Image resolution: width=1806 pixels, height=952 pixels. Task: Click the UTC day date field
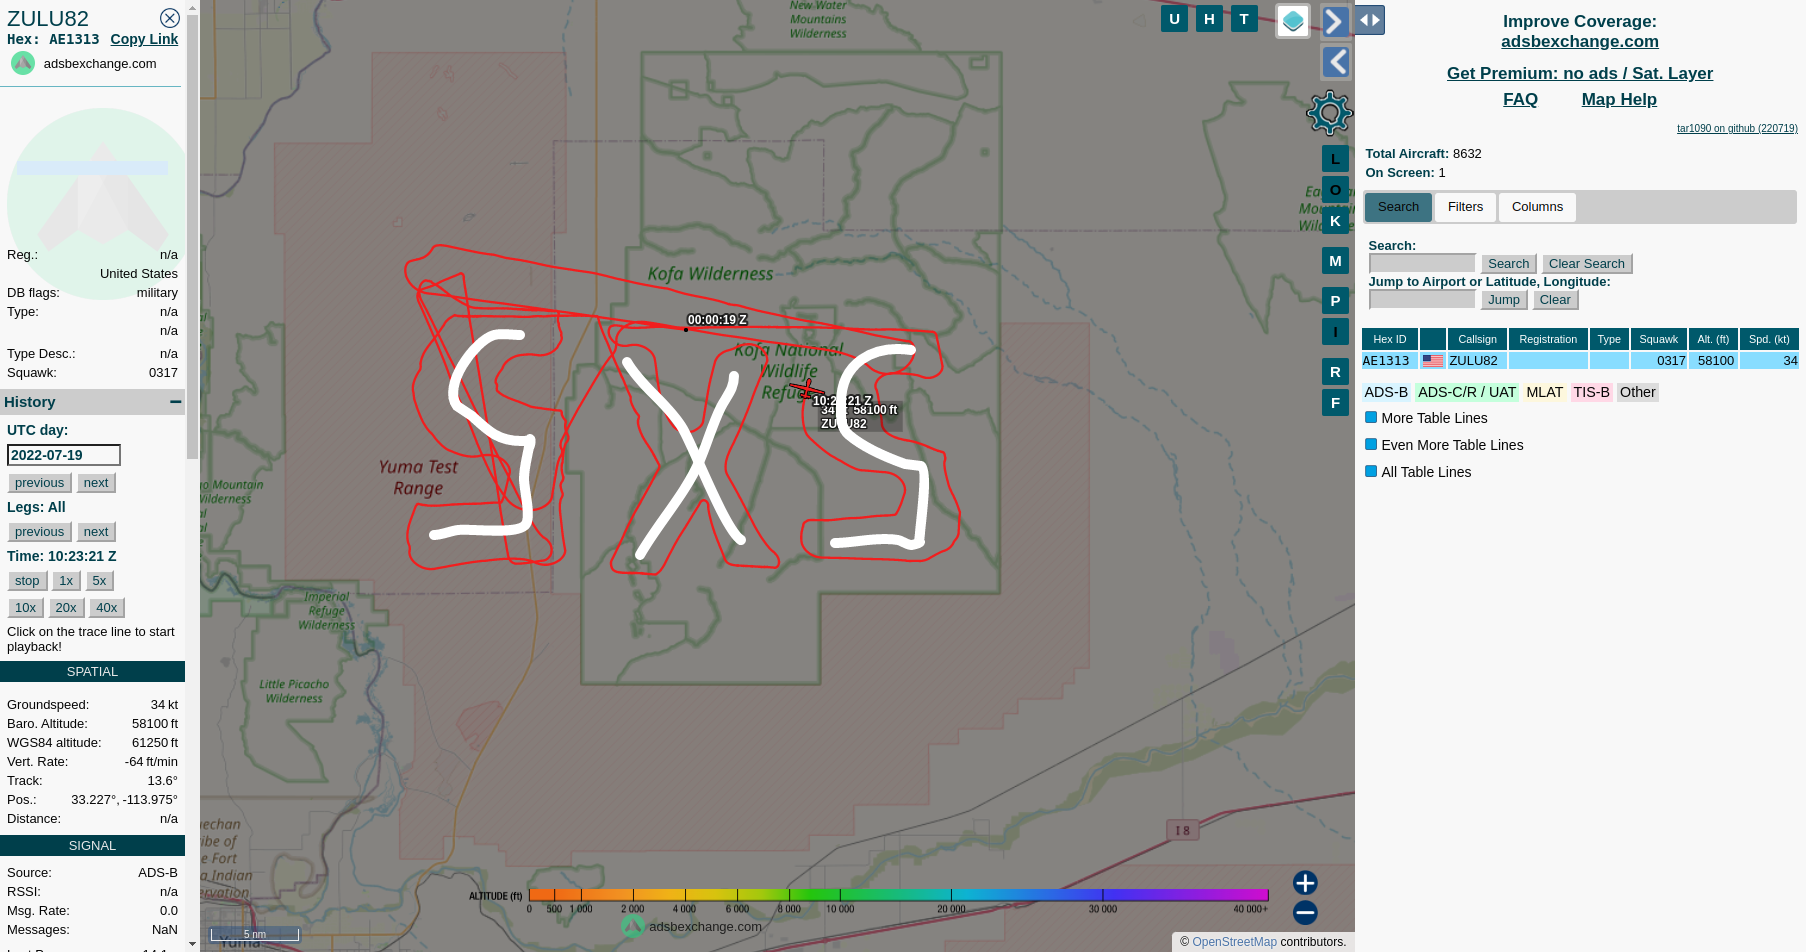click(64, 455)
